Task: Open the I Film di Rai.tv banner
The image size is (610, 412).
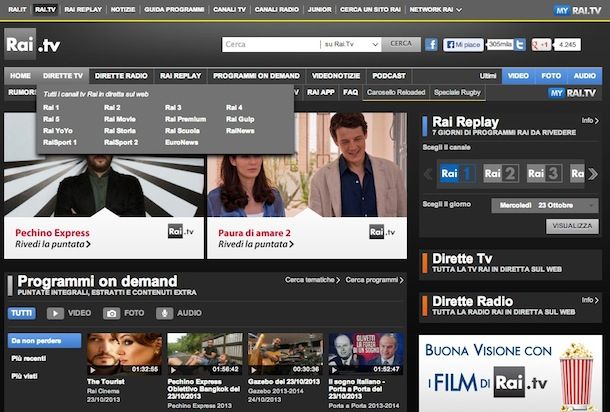Action: click(x=510, y=373)
